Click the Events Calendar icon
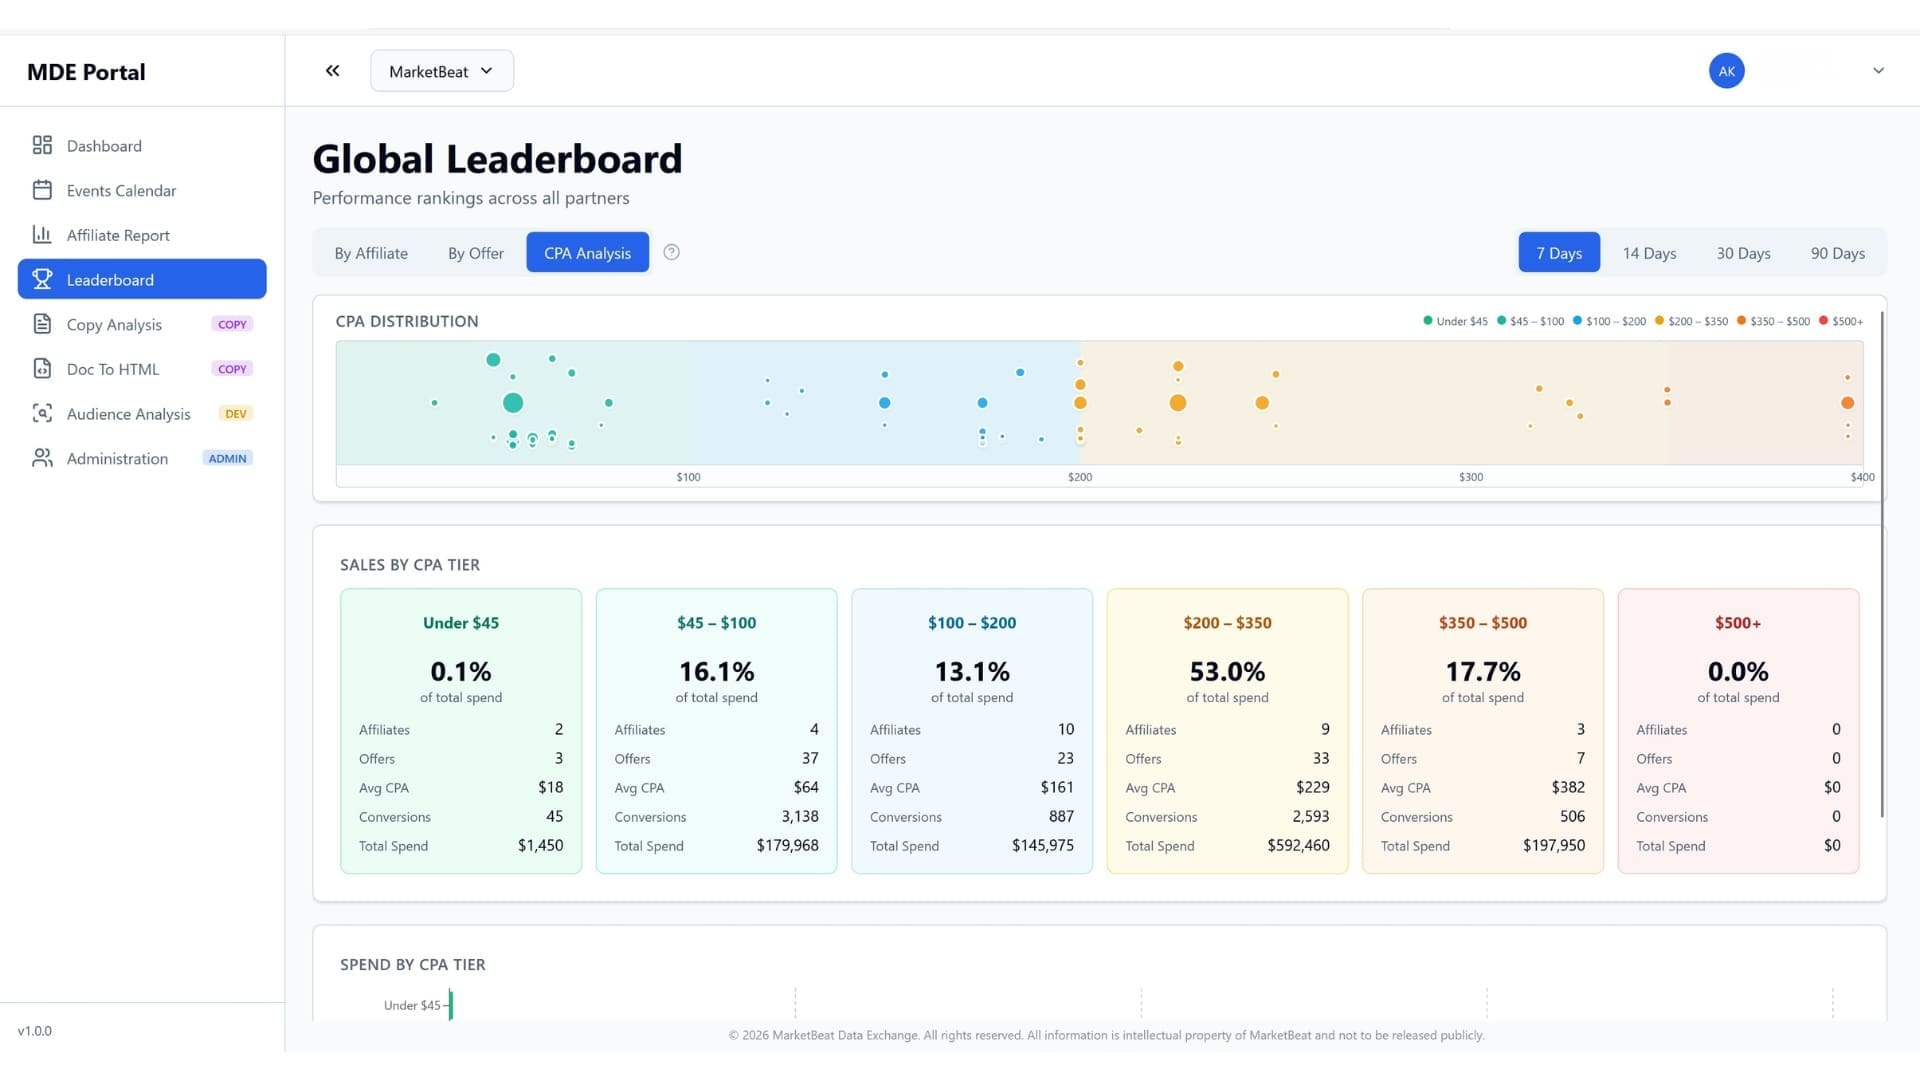Screen dimensions: 1920x1080 click(x=42, y=190)
